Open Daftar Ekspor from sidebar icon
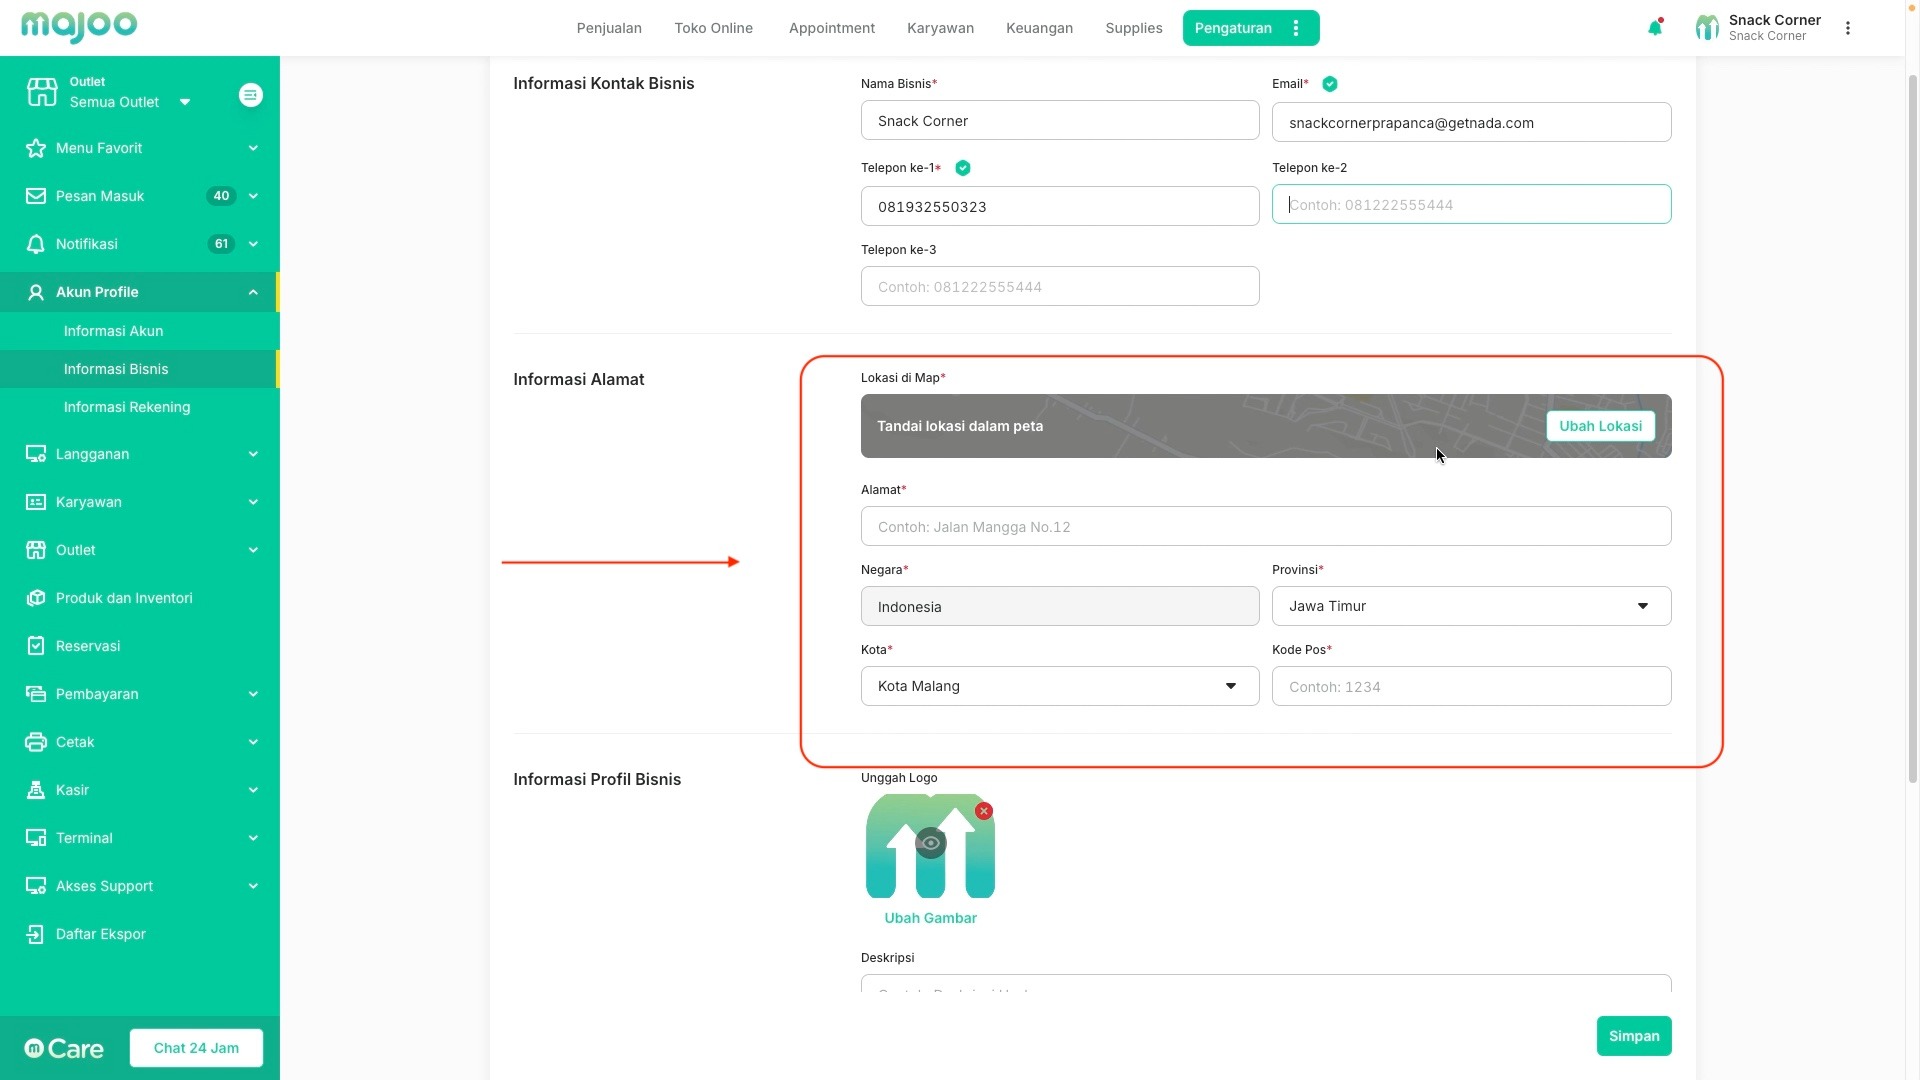This screenshot has height=1080, width=1920. (x=36, y=934)
